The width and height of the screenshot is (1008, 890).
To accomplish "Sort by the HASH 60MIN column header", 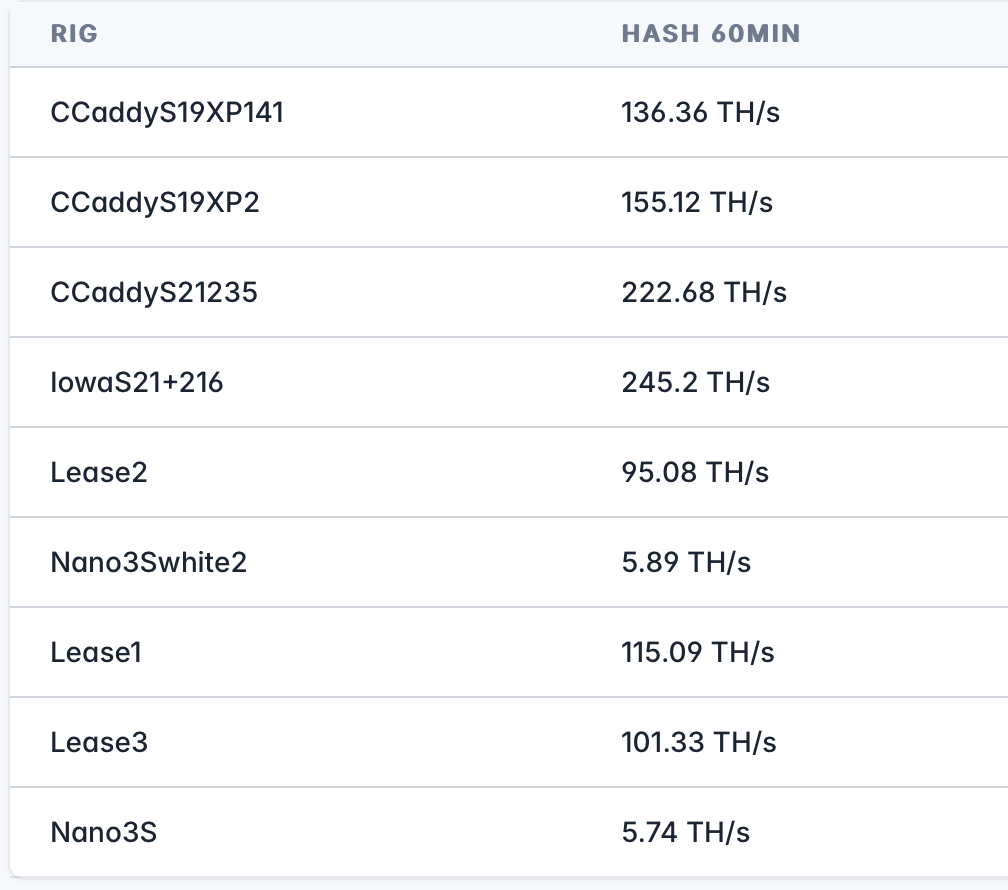I will [x=711, y=34].
